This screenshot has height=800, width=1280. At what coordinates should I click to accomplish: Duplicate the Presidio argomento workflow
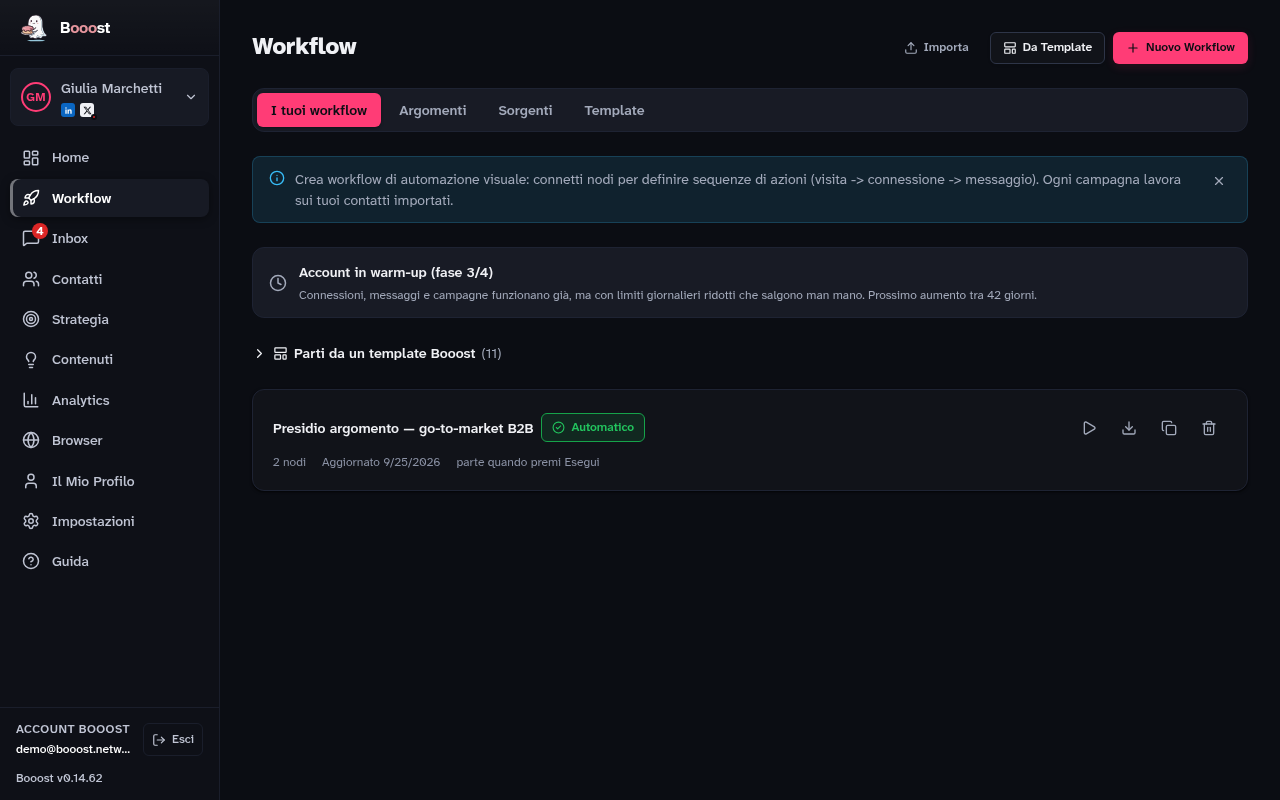click(x=1169, y=428)
